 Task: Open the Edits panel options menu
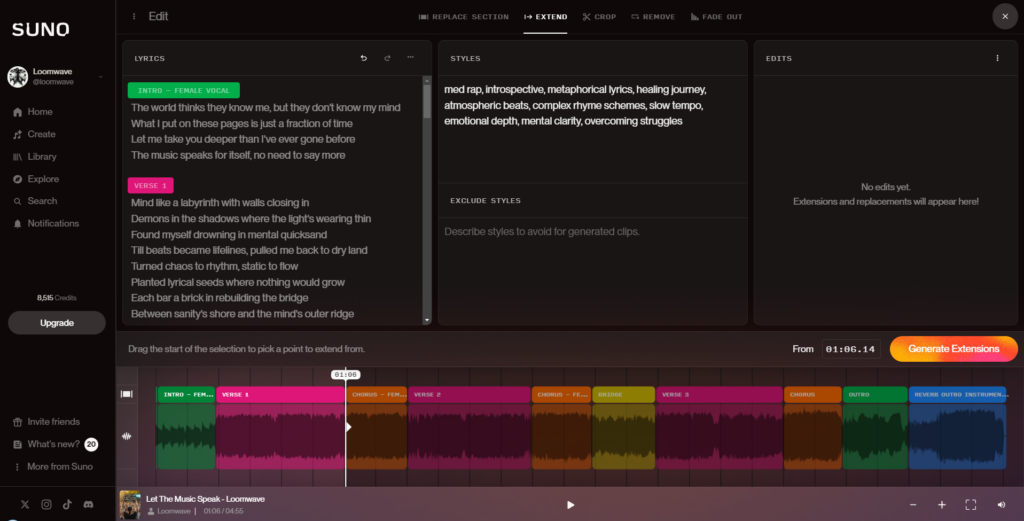pos(997,58)
